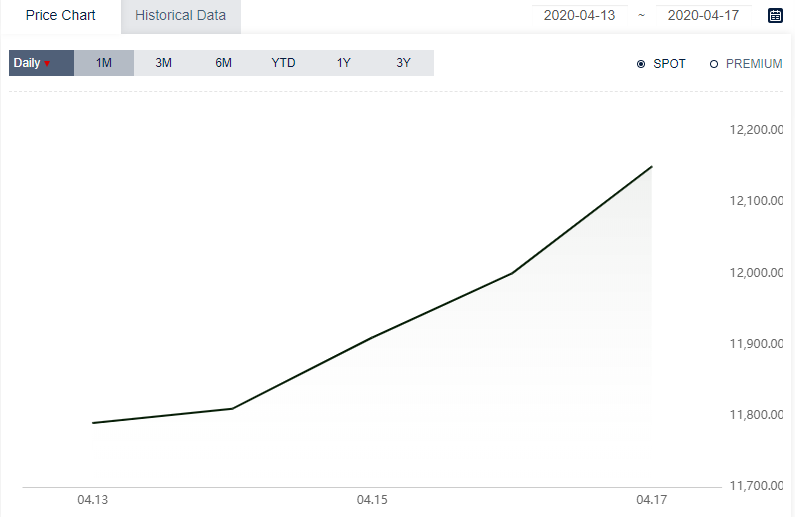Choose the 1Y time range
795x517 pixels.
tap(344, 63)
